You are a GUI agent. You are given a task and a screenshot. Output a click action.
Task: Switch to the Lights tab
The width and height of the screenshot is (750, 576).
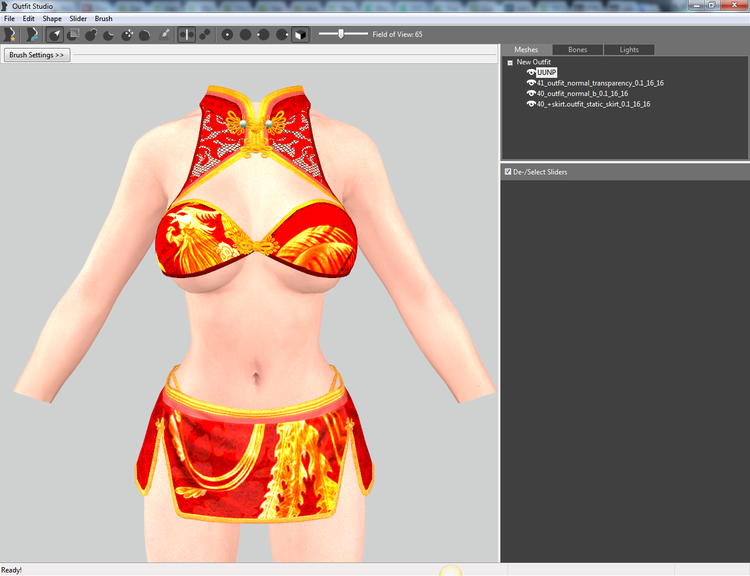(x=629, y=50)
